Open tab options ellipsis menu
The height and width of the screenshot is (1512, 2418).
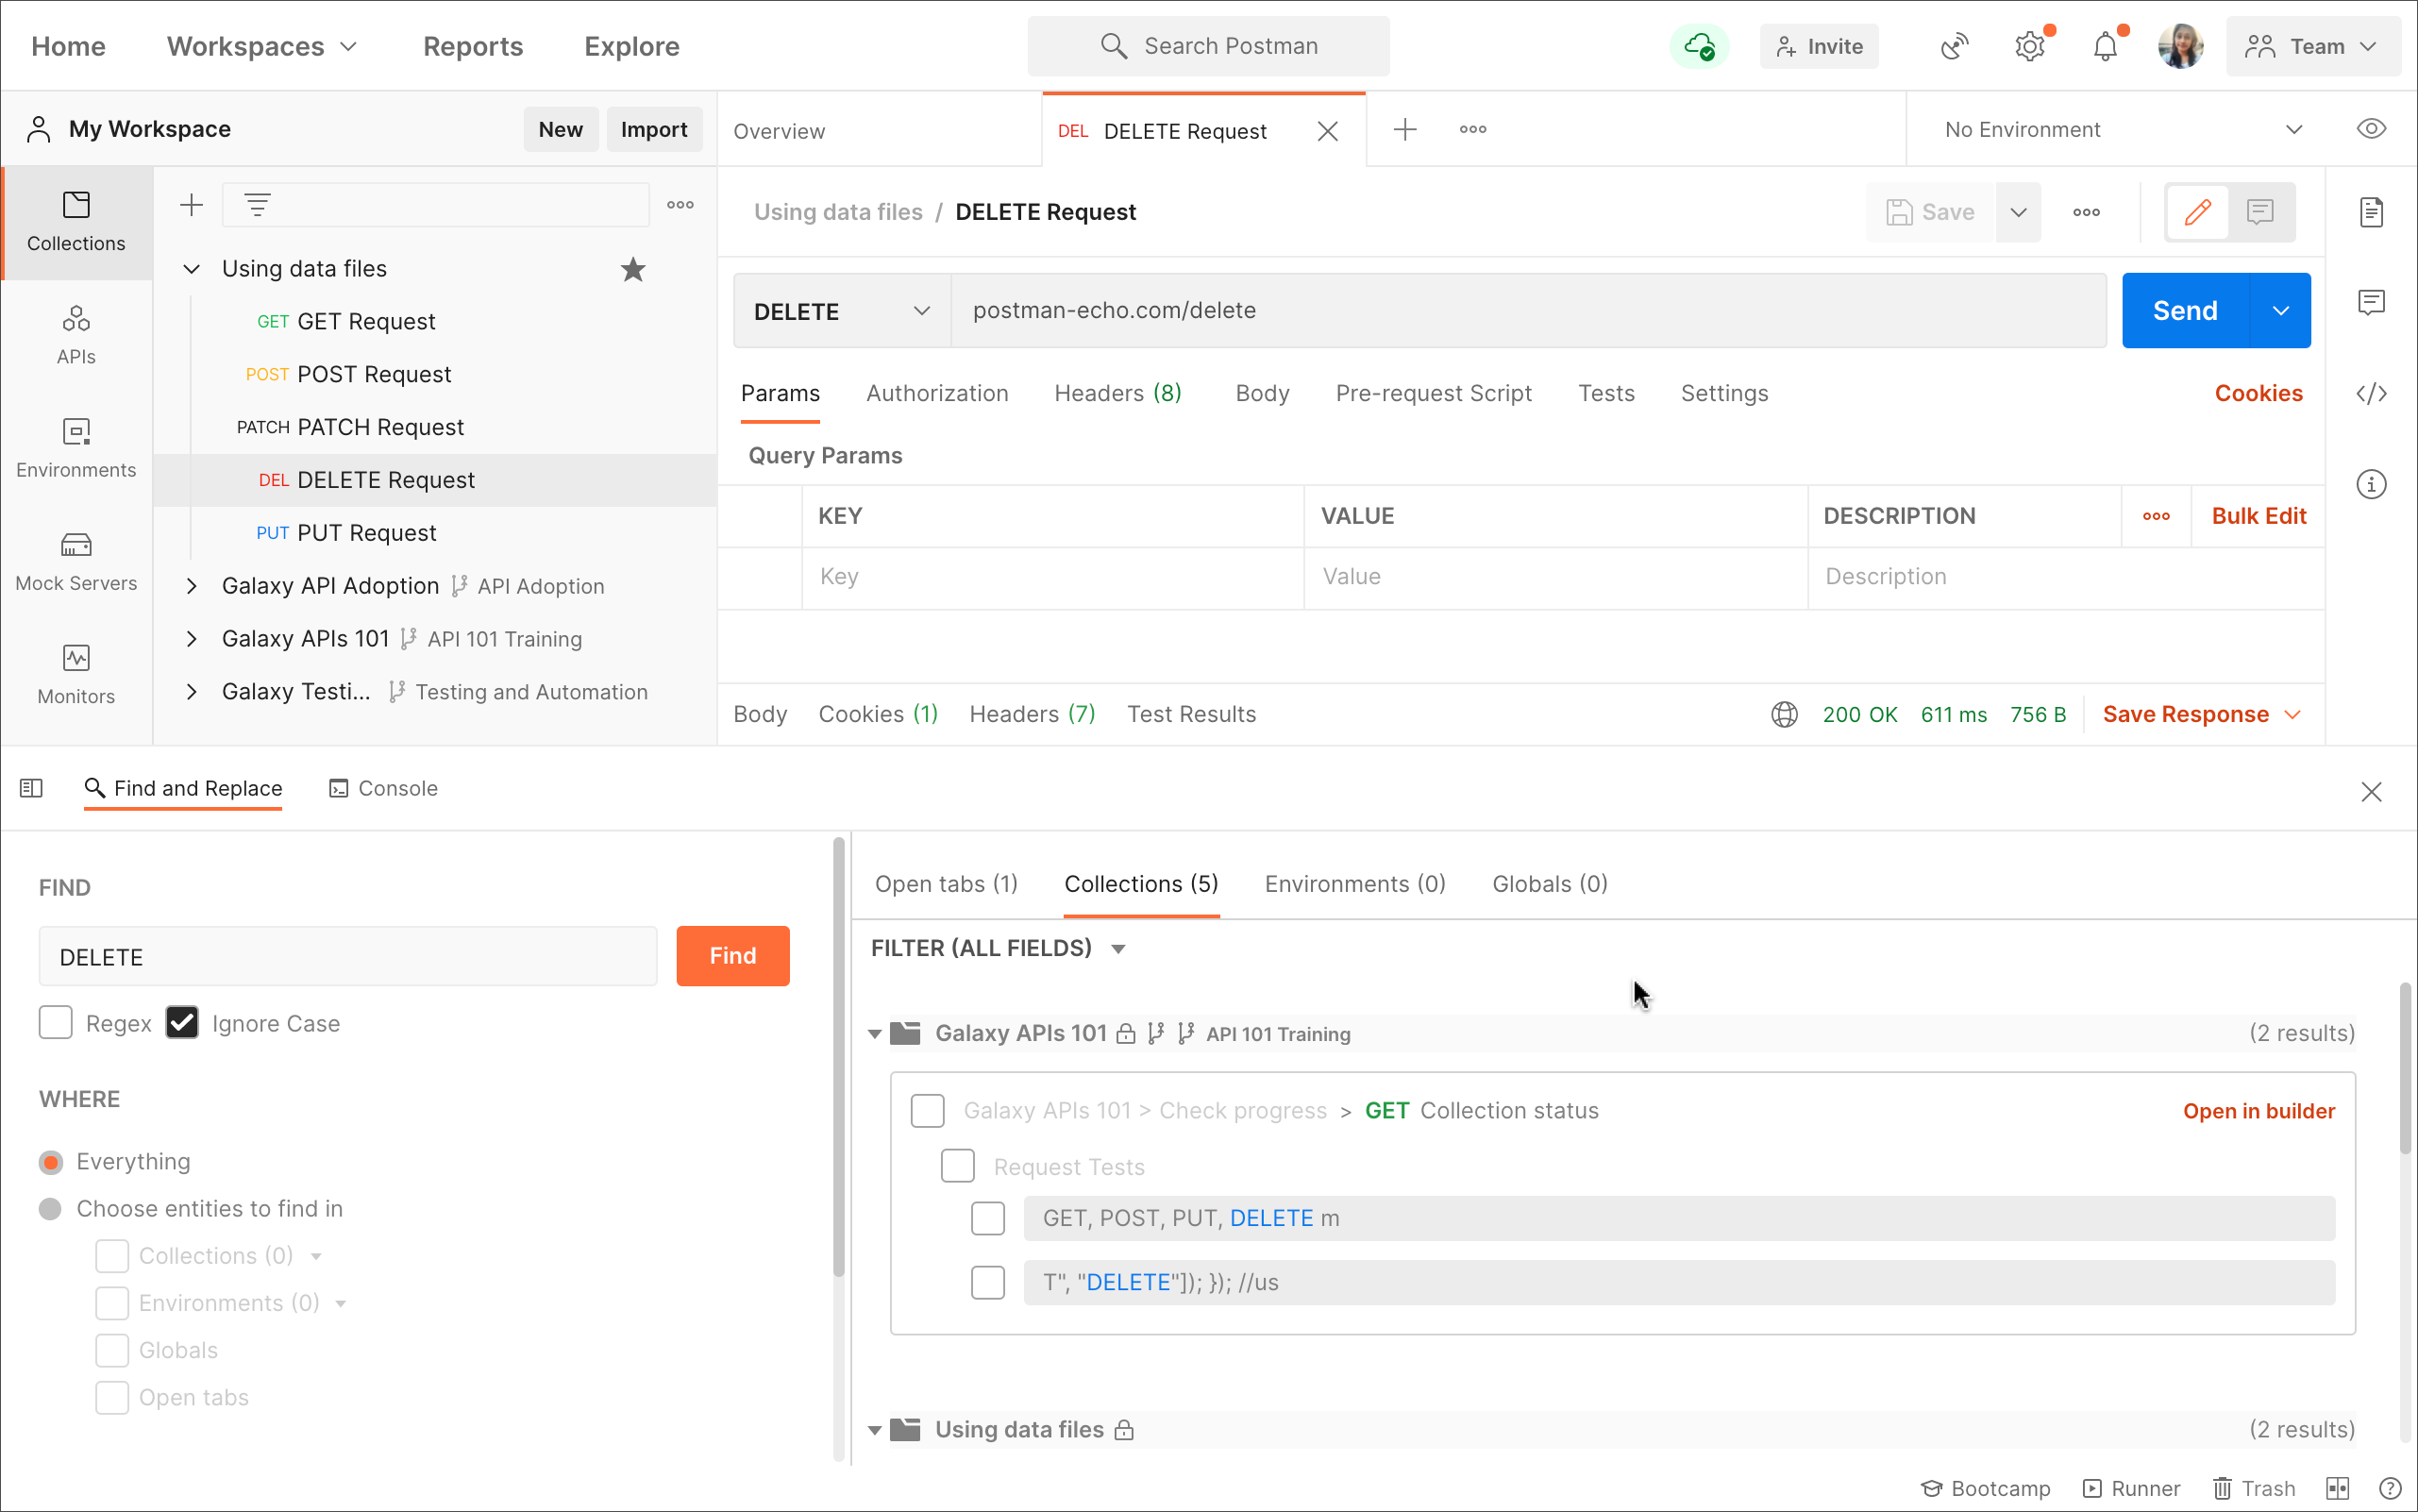click(x=1472, y=129)
